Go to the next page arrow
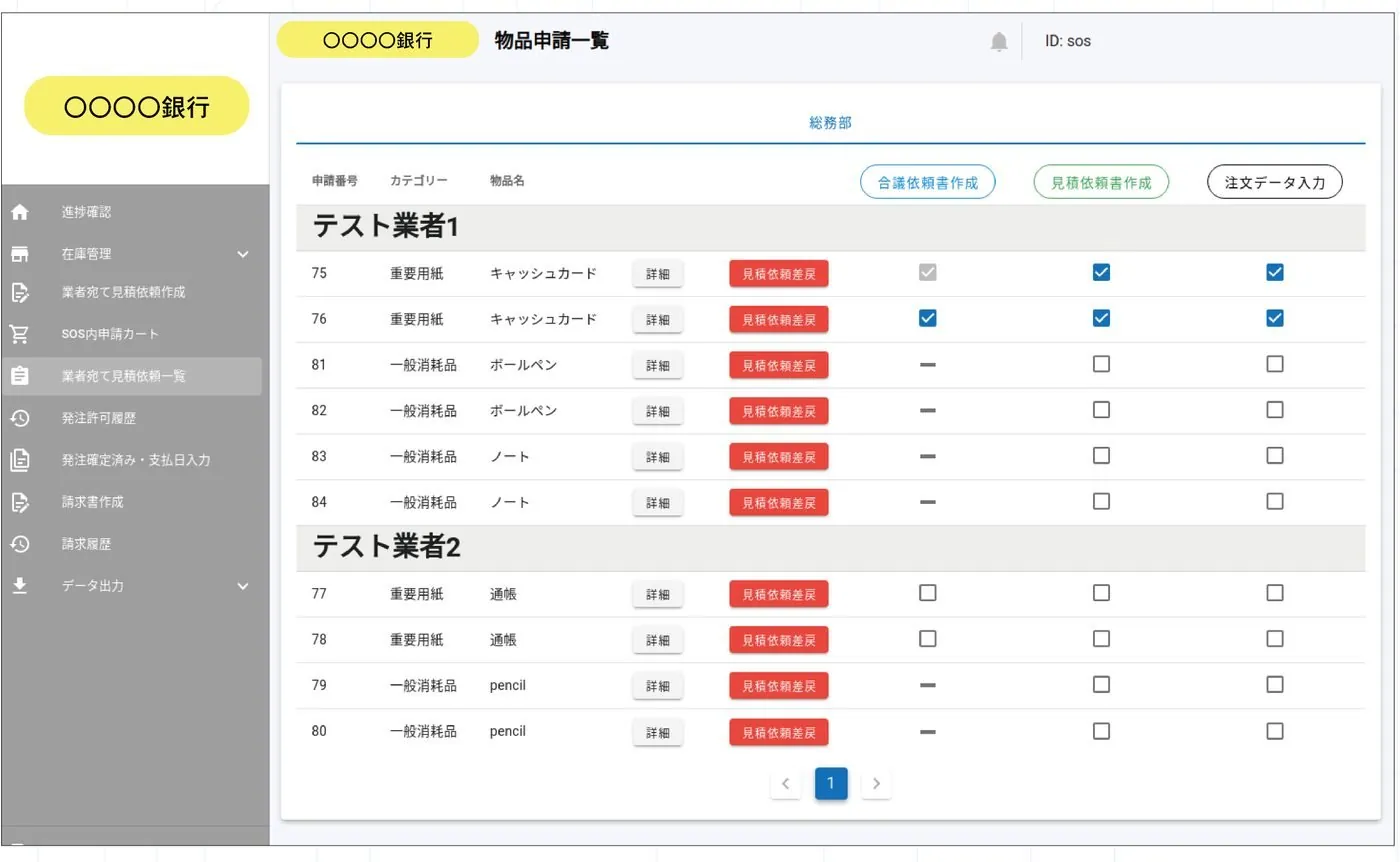 [876, 784]
